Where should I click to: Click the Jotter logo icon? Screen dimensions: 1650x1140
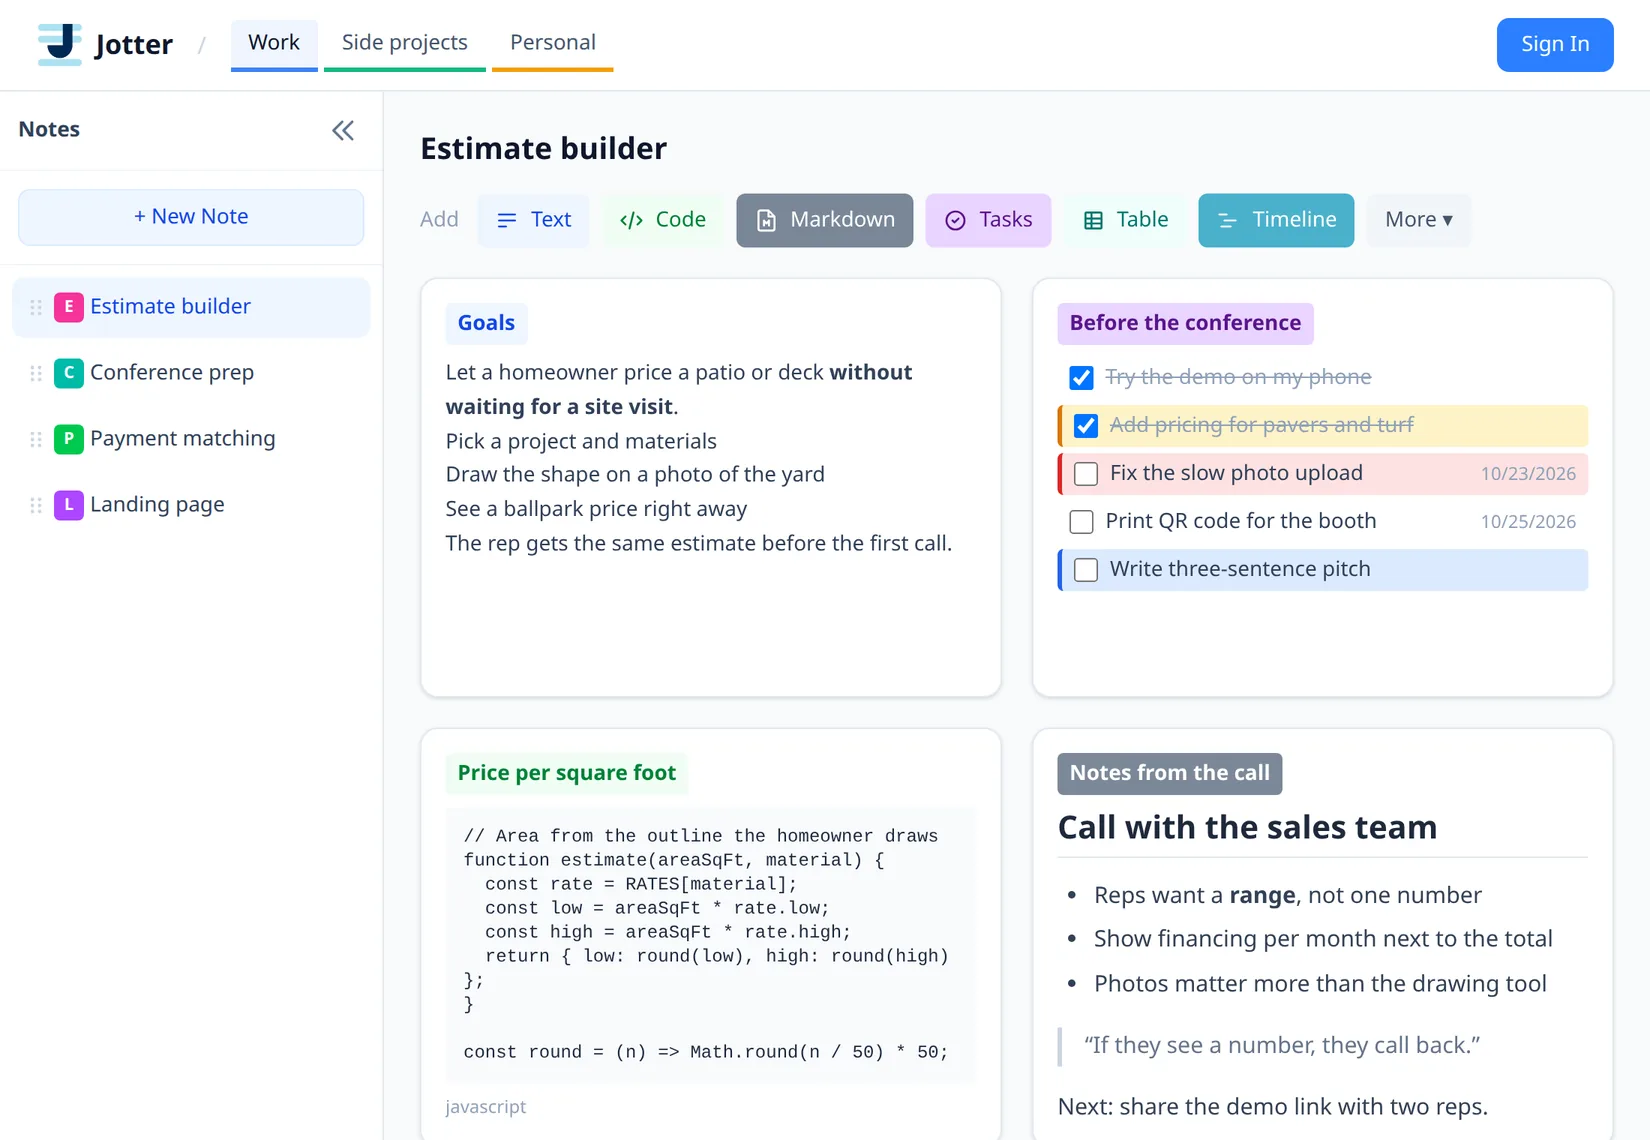[59, 44]
